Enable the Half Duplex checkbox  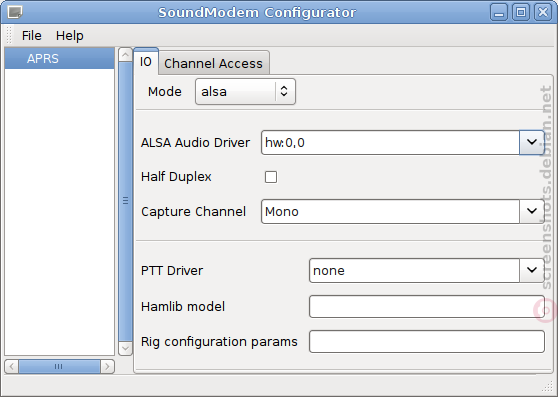click(x=271, y=177)
